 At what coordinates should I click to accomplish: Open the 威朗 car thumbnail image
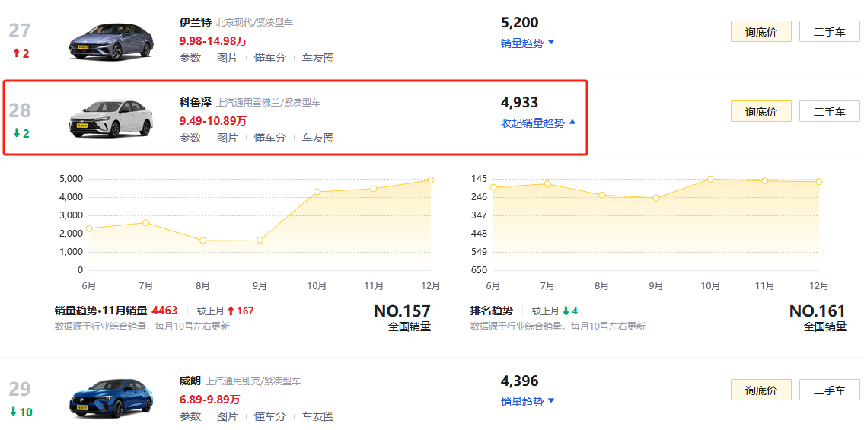(111, 401)
